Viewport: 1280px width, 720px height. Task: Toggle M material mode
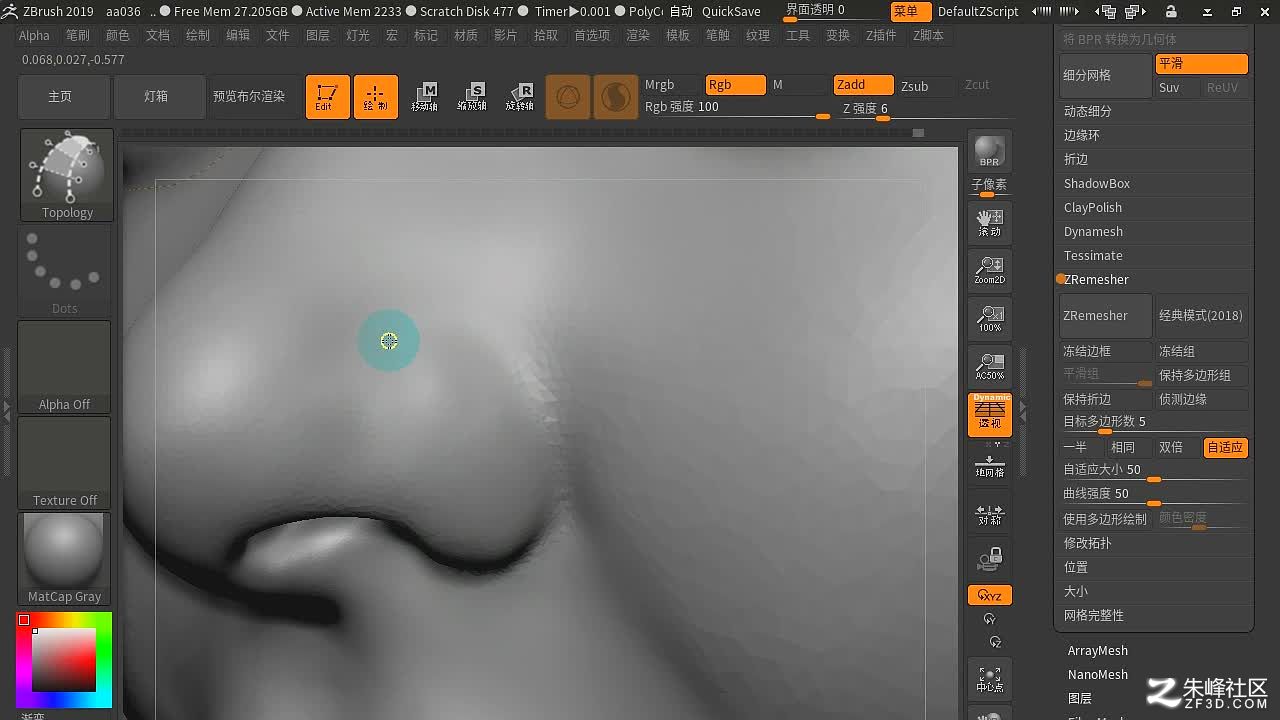click(798, 85)
